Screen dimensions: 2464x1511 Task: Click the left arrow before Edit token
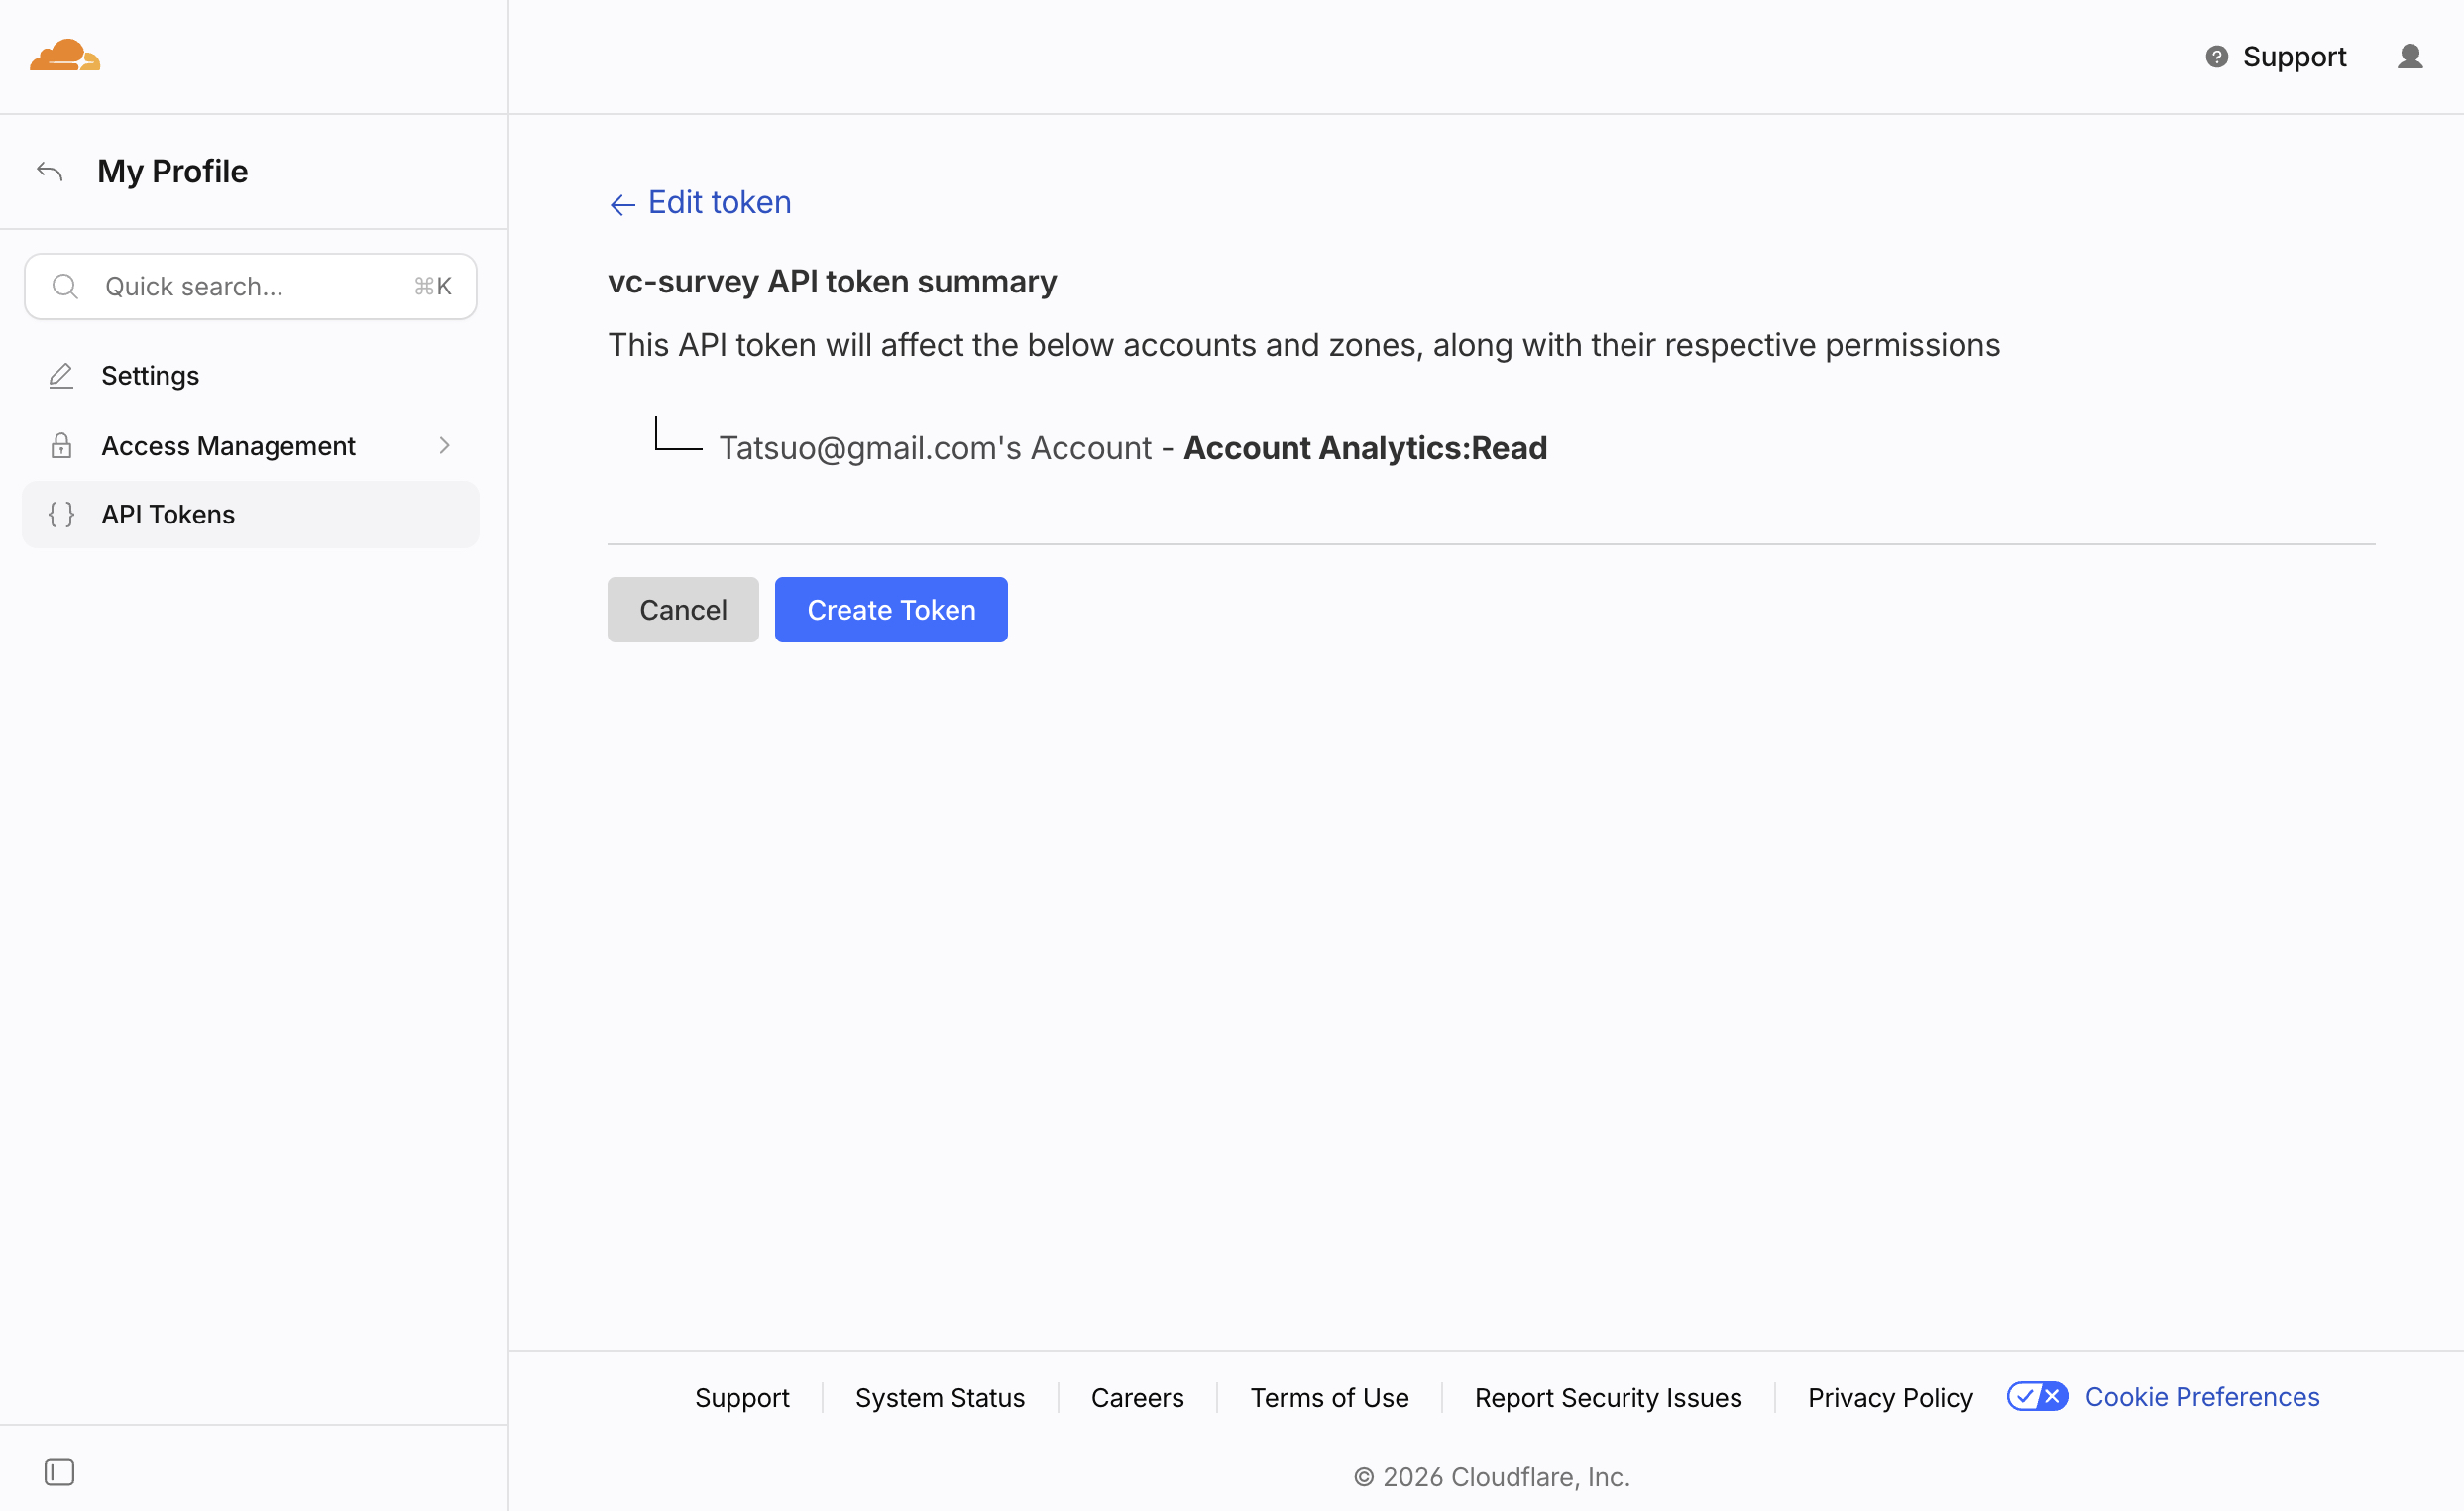point(622,205)
